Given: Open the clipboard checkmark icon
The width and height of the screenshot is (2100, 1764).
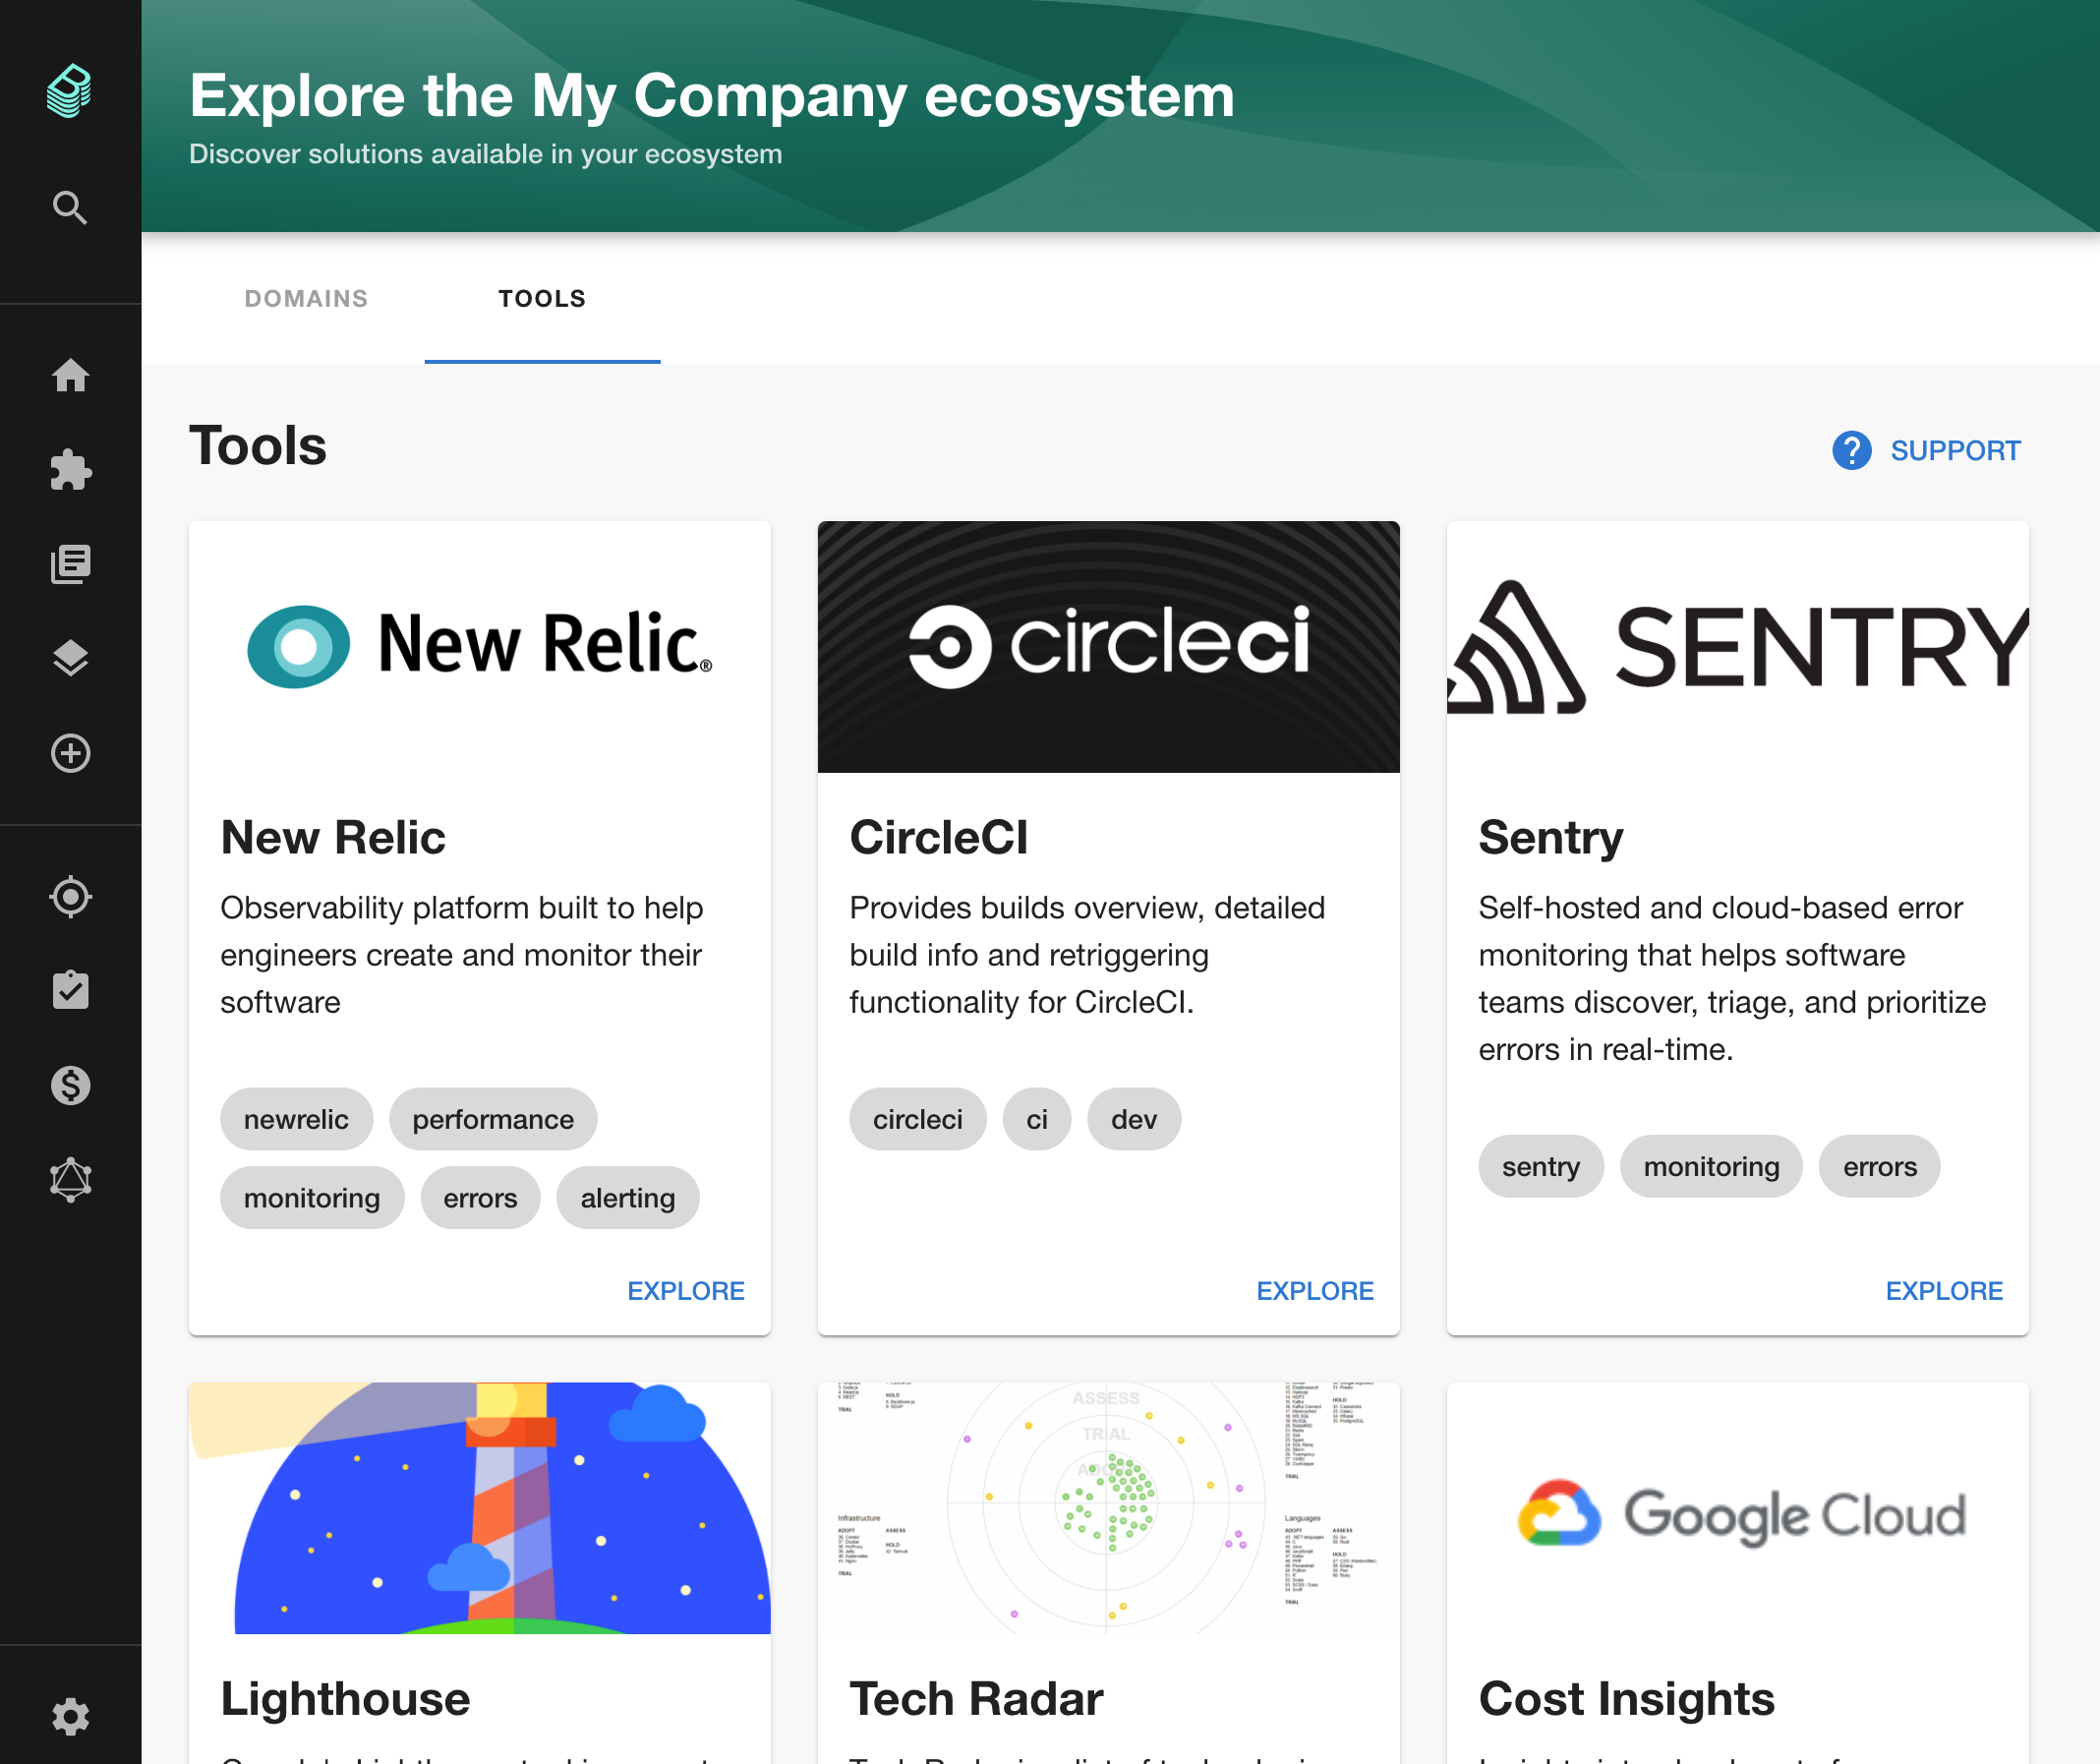Looking at the screenshot, I should click(70, 990).
